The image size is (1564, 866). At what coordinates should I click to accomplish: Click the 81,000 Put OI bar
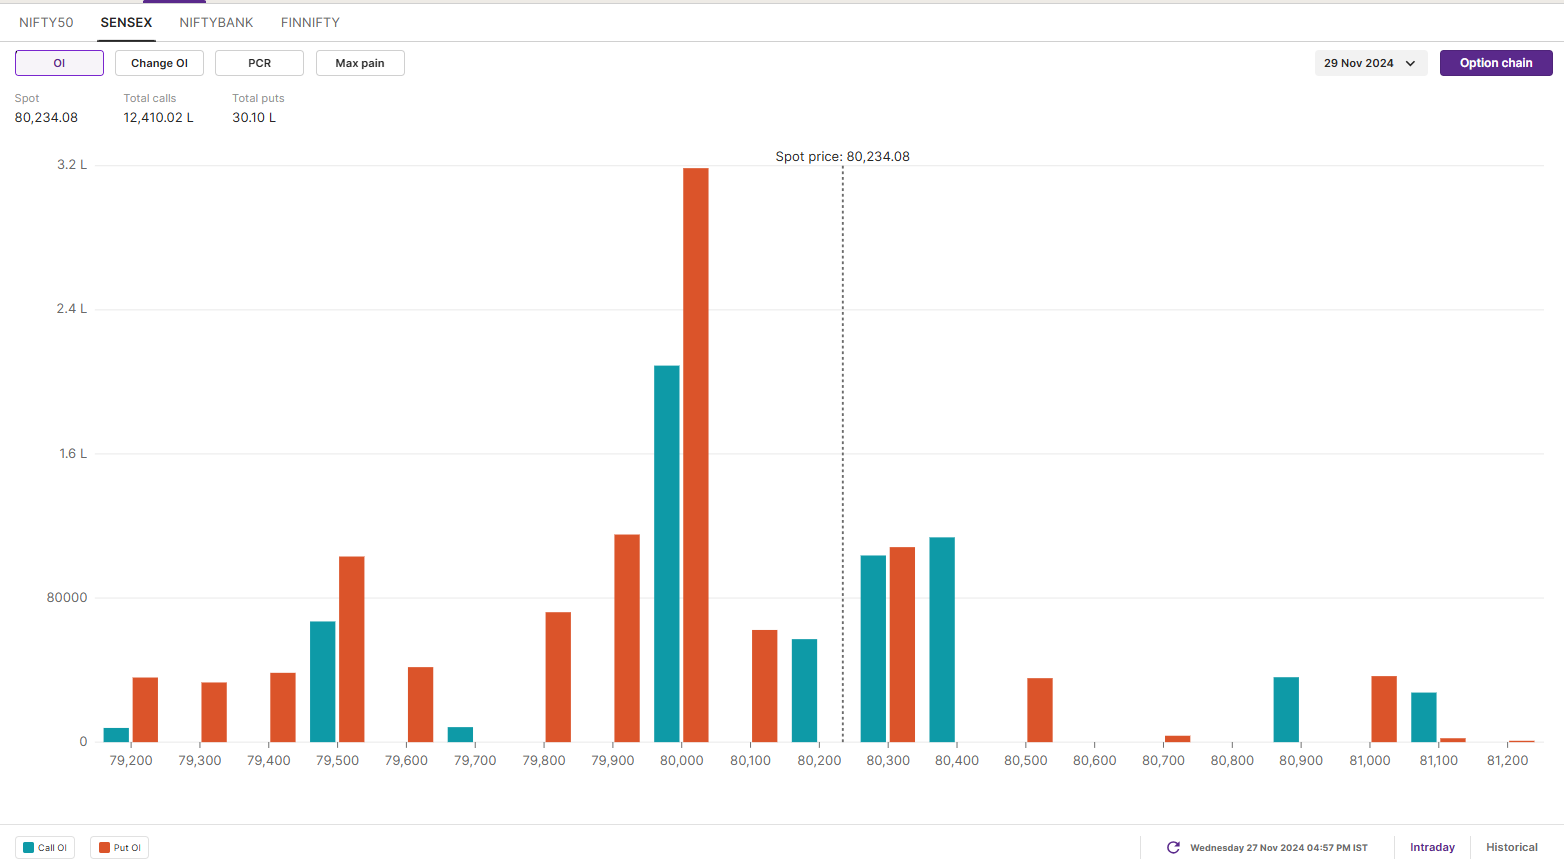tap(1384, 709)
